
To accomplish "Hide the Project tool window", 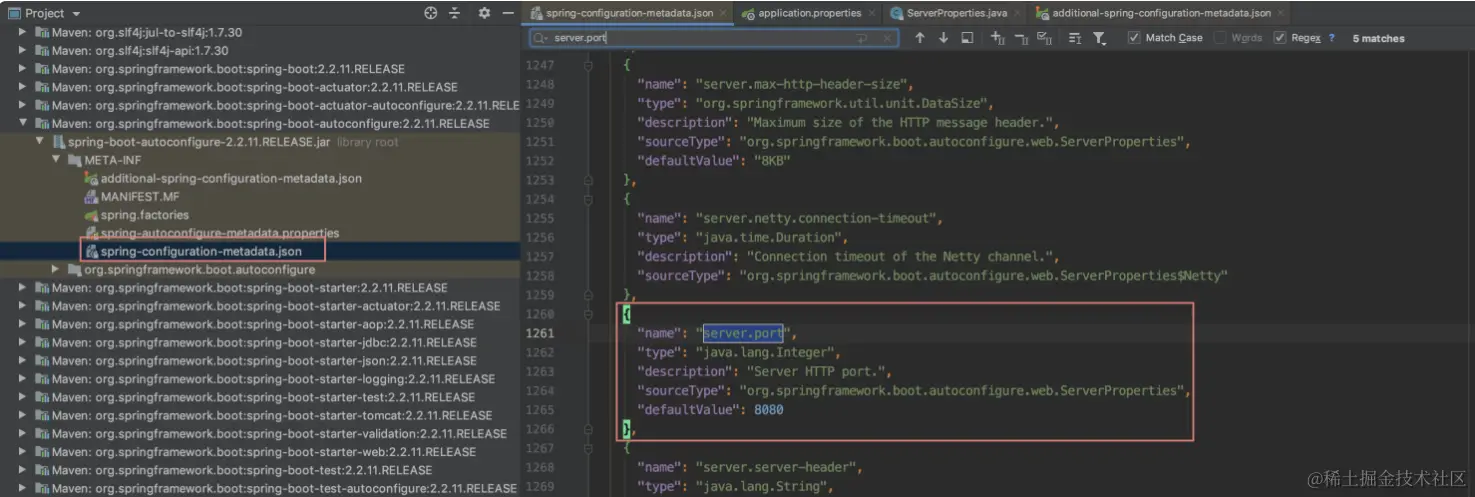I will click(x=508, y=13).
